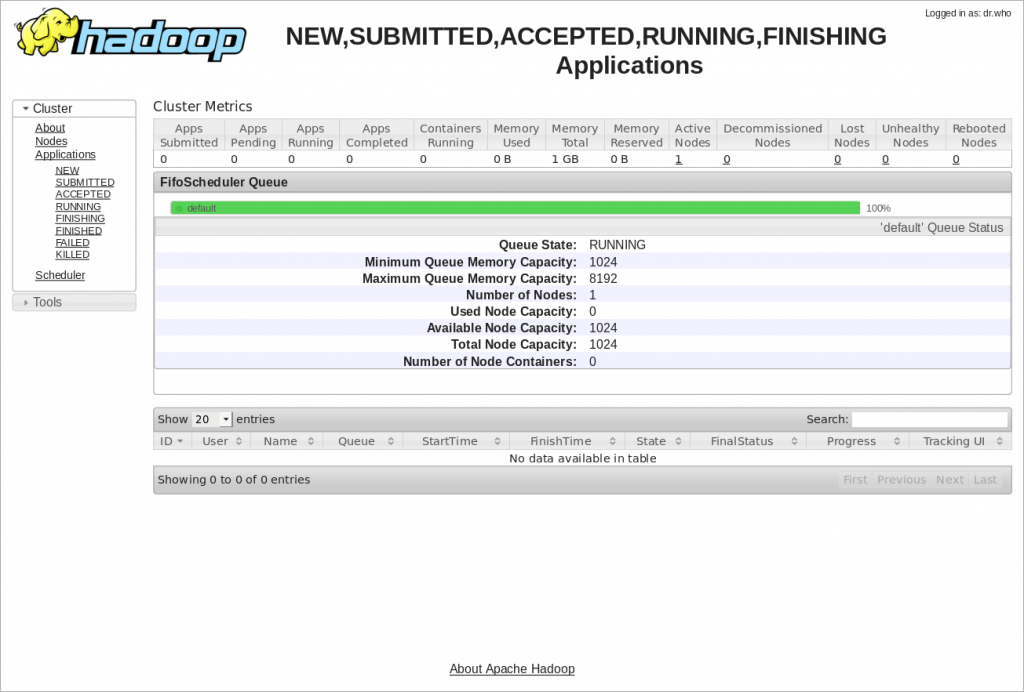Screen dimensions: 1024x692
Task: Filter applications by ACCEPTED state
Action: click(83, 195)
